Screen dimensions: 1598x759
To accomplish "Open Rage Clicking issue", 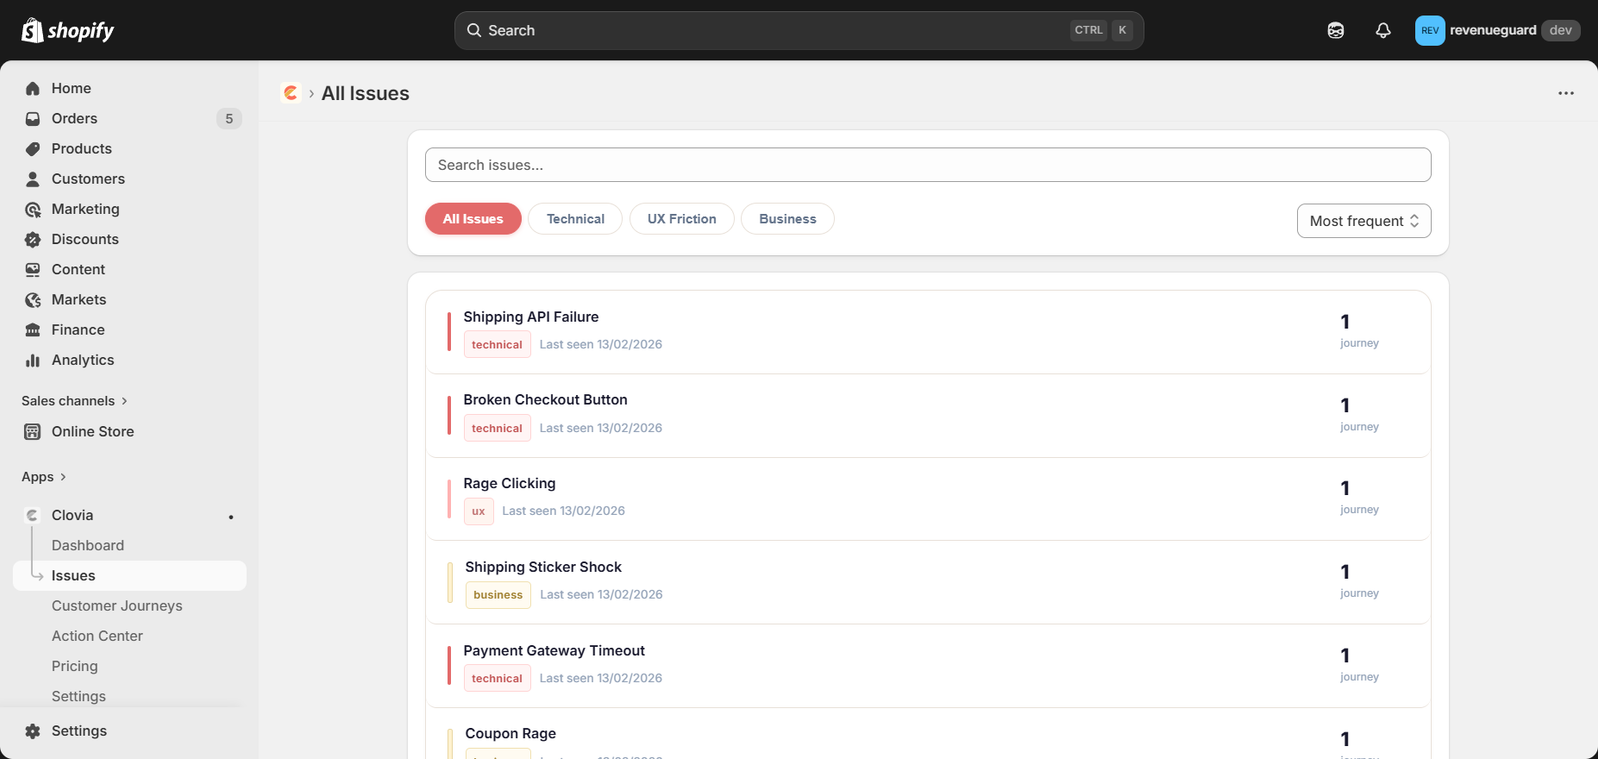I will (x=928, y=499).
